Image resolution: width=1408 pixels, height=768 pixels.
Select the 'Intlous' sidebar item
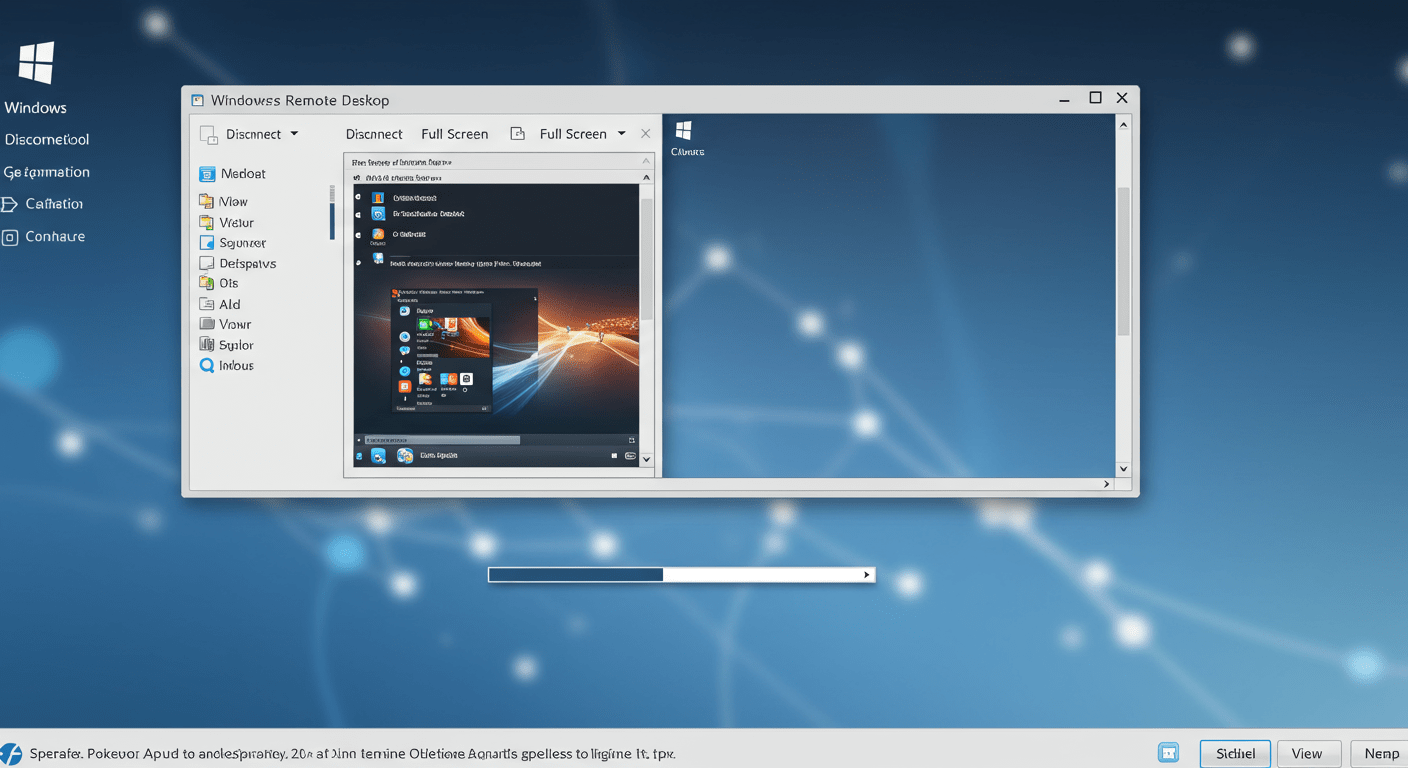(x=227, y=366)
